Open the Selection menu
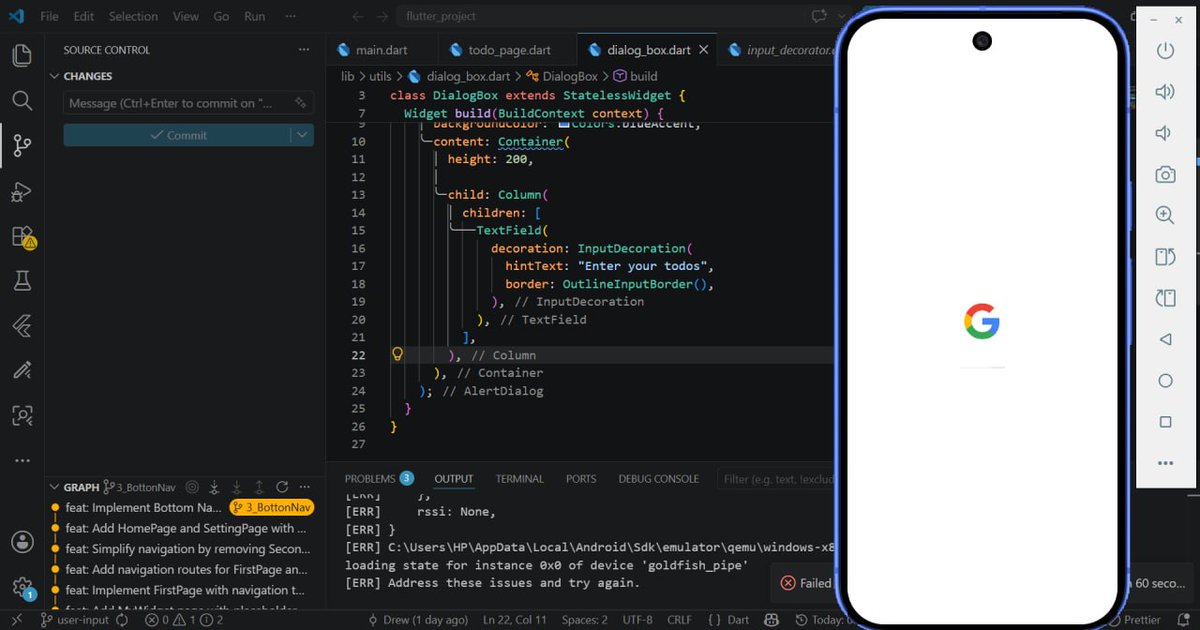 point(133,16)
